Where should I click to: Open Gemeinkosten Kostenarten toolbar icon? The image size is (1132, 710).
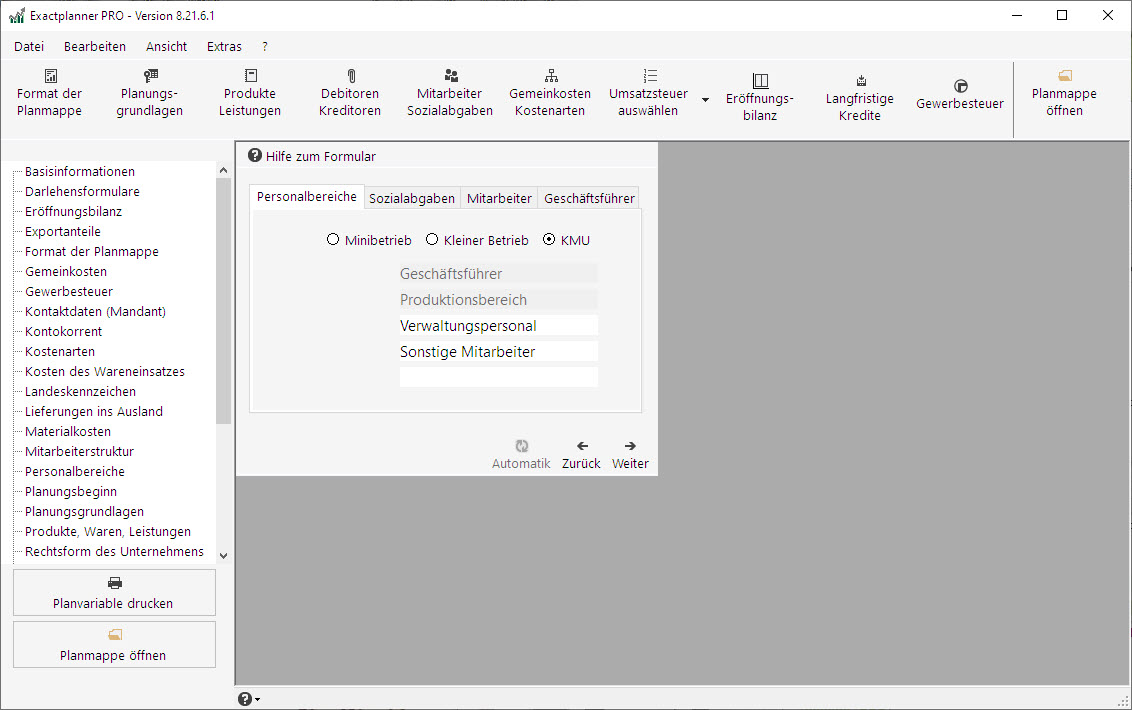tap(551, 76)
